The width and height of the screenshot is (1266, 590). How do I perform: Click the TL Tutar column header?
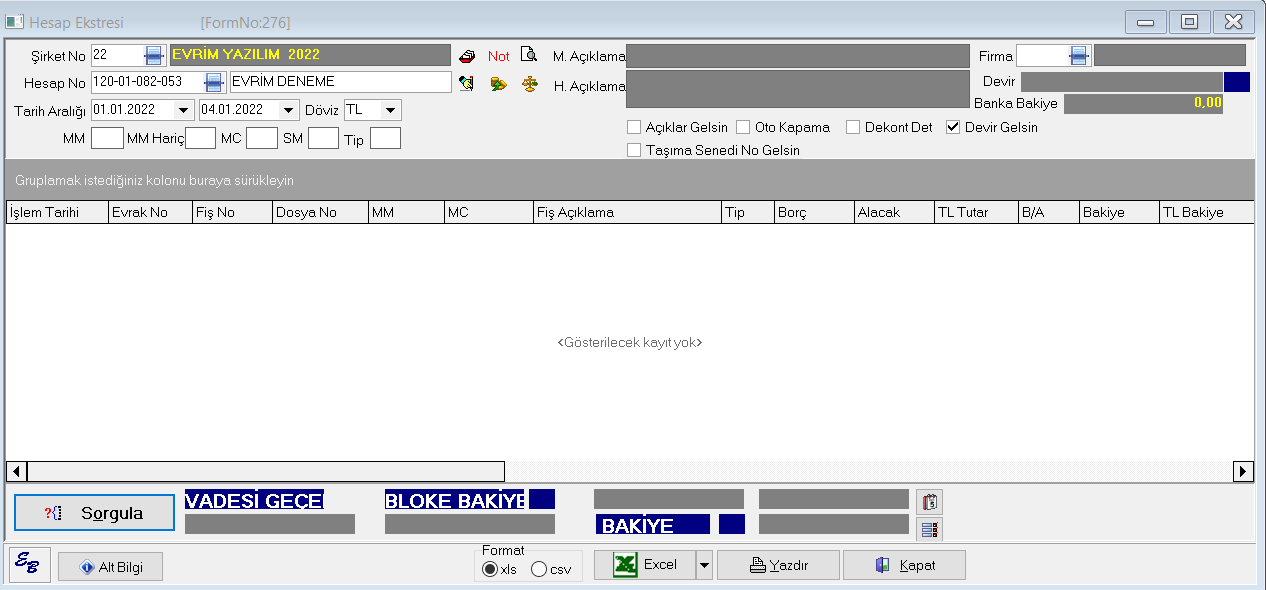pyautogui.click(x=976, y=212)
